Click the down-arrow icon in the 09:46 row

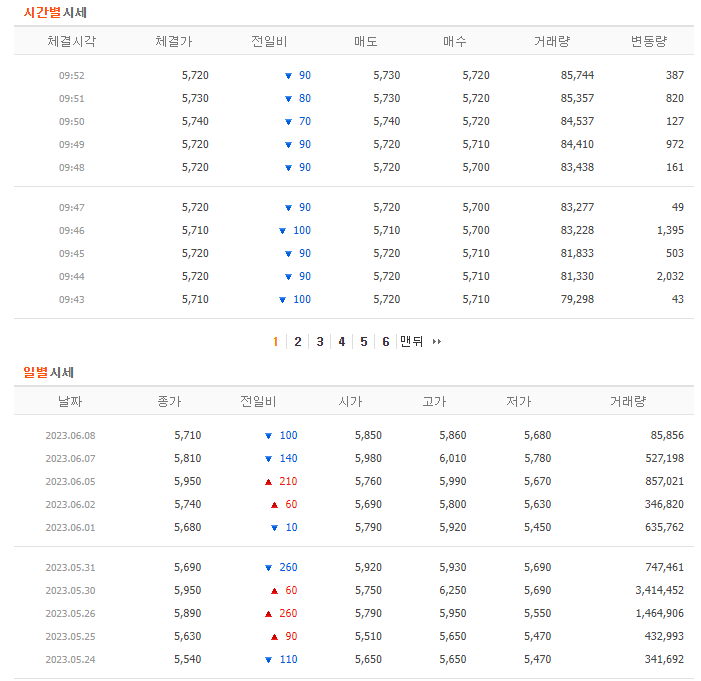point(282,231)
